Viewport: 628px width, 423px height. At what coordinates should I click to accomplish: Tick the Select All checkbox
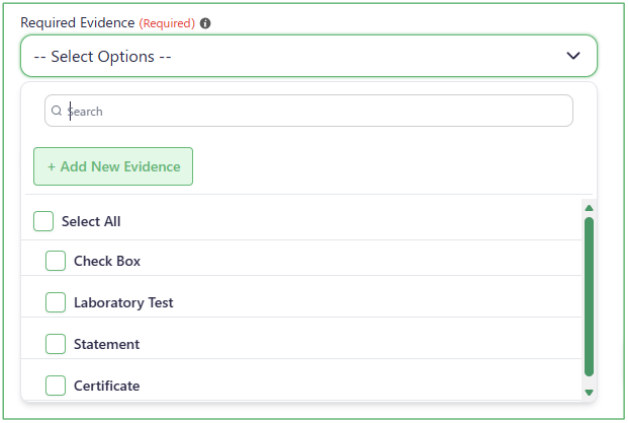pyautogui.click(x=43, y=221)
